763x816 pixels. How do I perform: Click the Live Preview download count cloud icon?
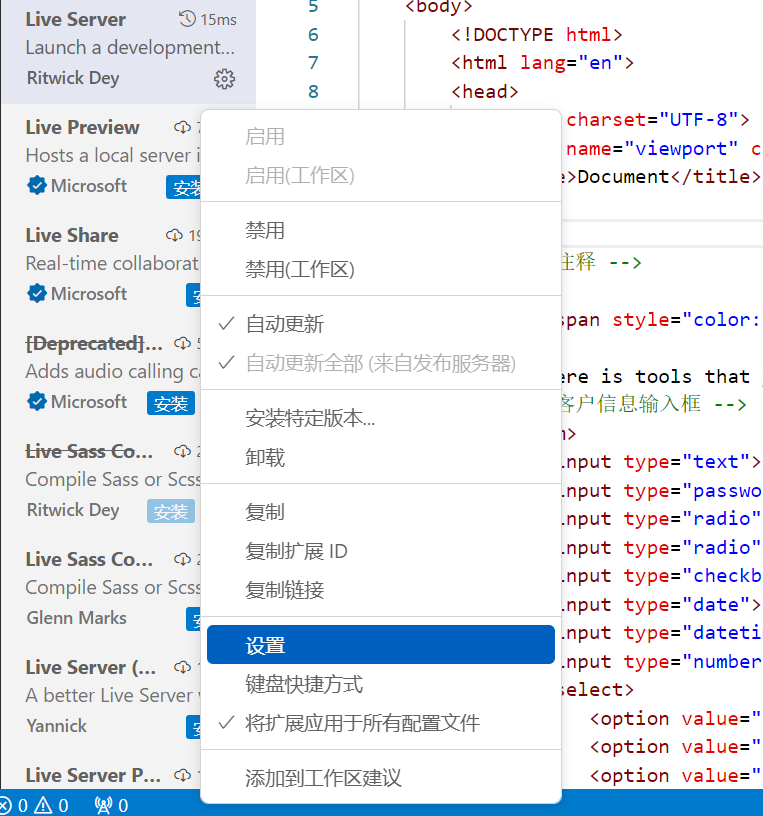click(x=183, y=128)
